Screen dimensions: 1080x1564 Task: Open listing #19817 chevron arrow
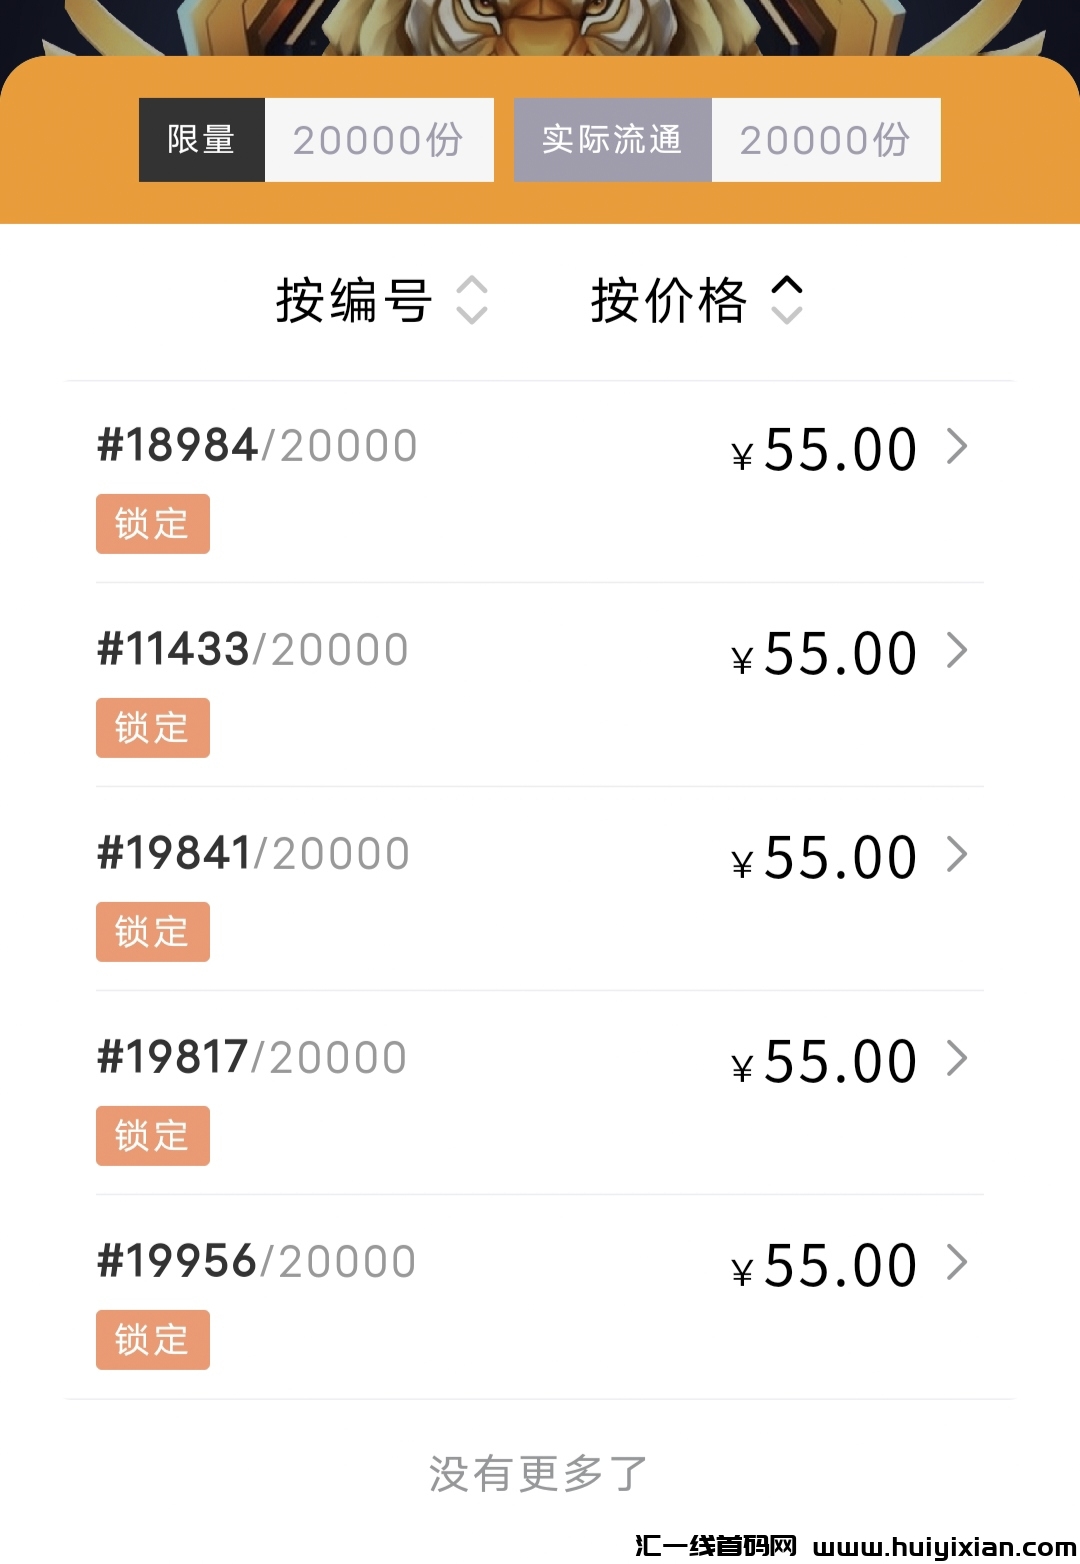[x=957, y=1059]
